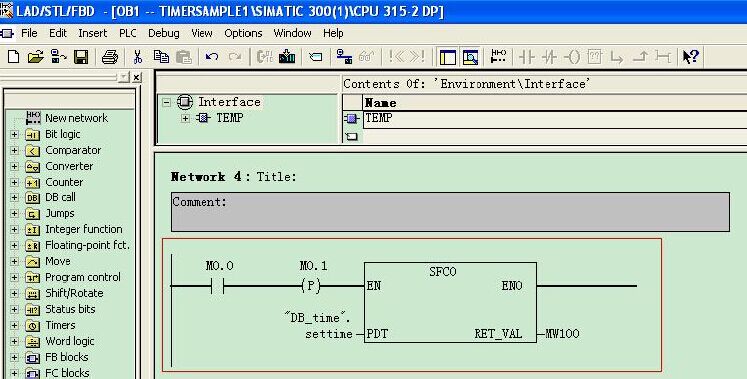Select the FB blocks tree item
Screen dimensions: 747x379
pos(67,357)
